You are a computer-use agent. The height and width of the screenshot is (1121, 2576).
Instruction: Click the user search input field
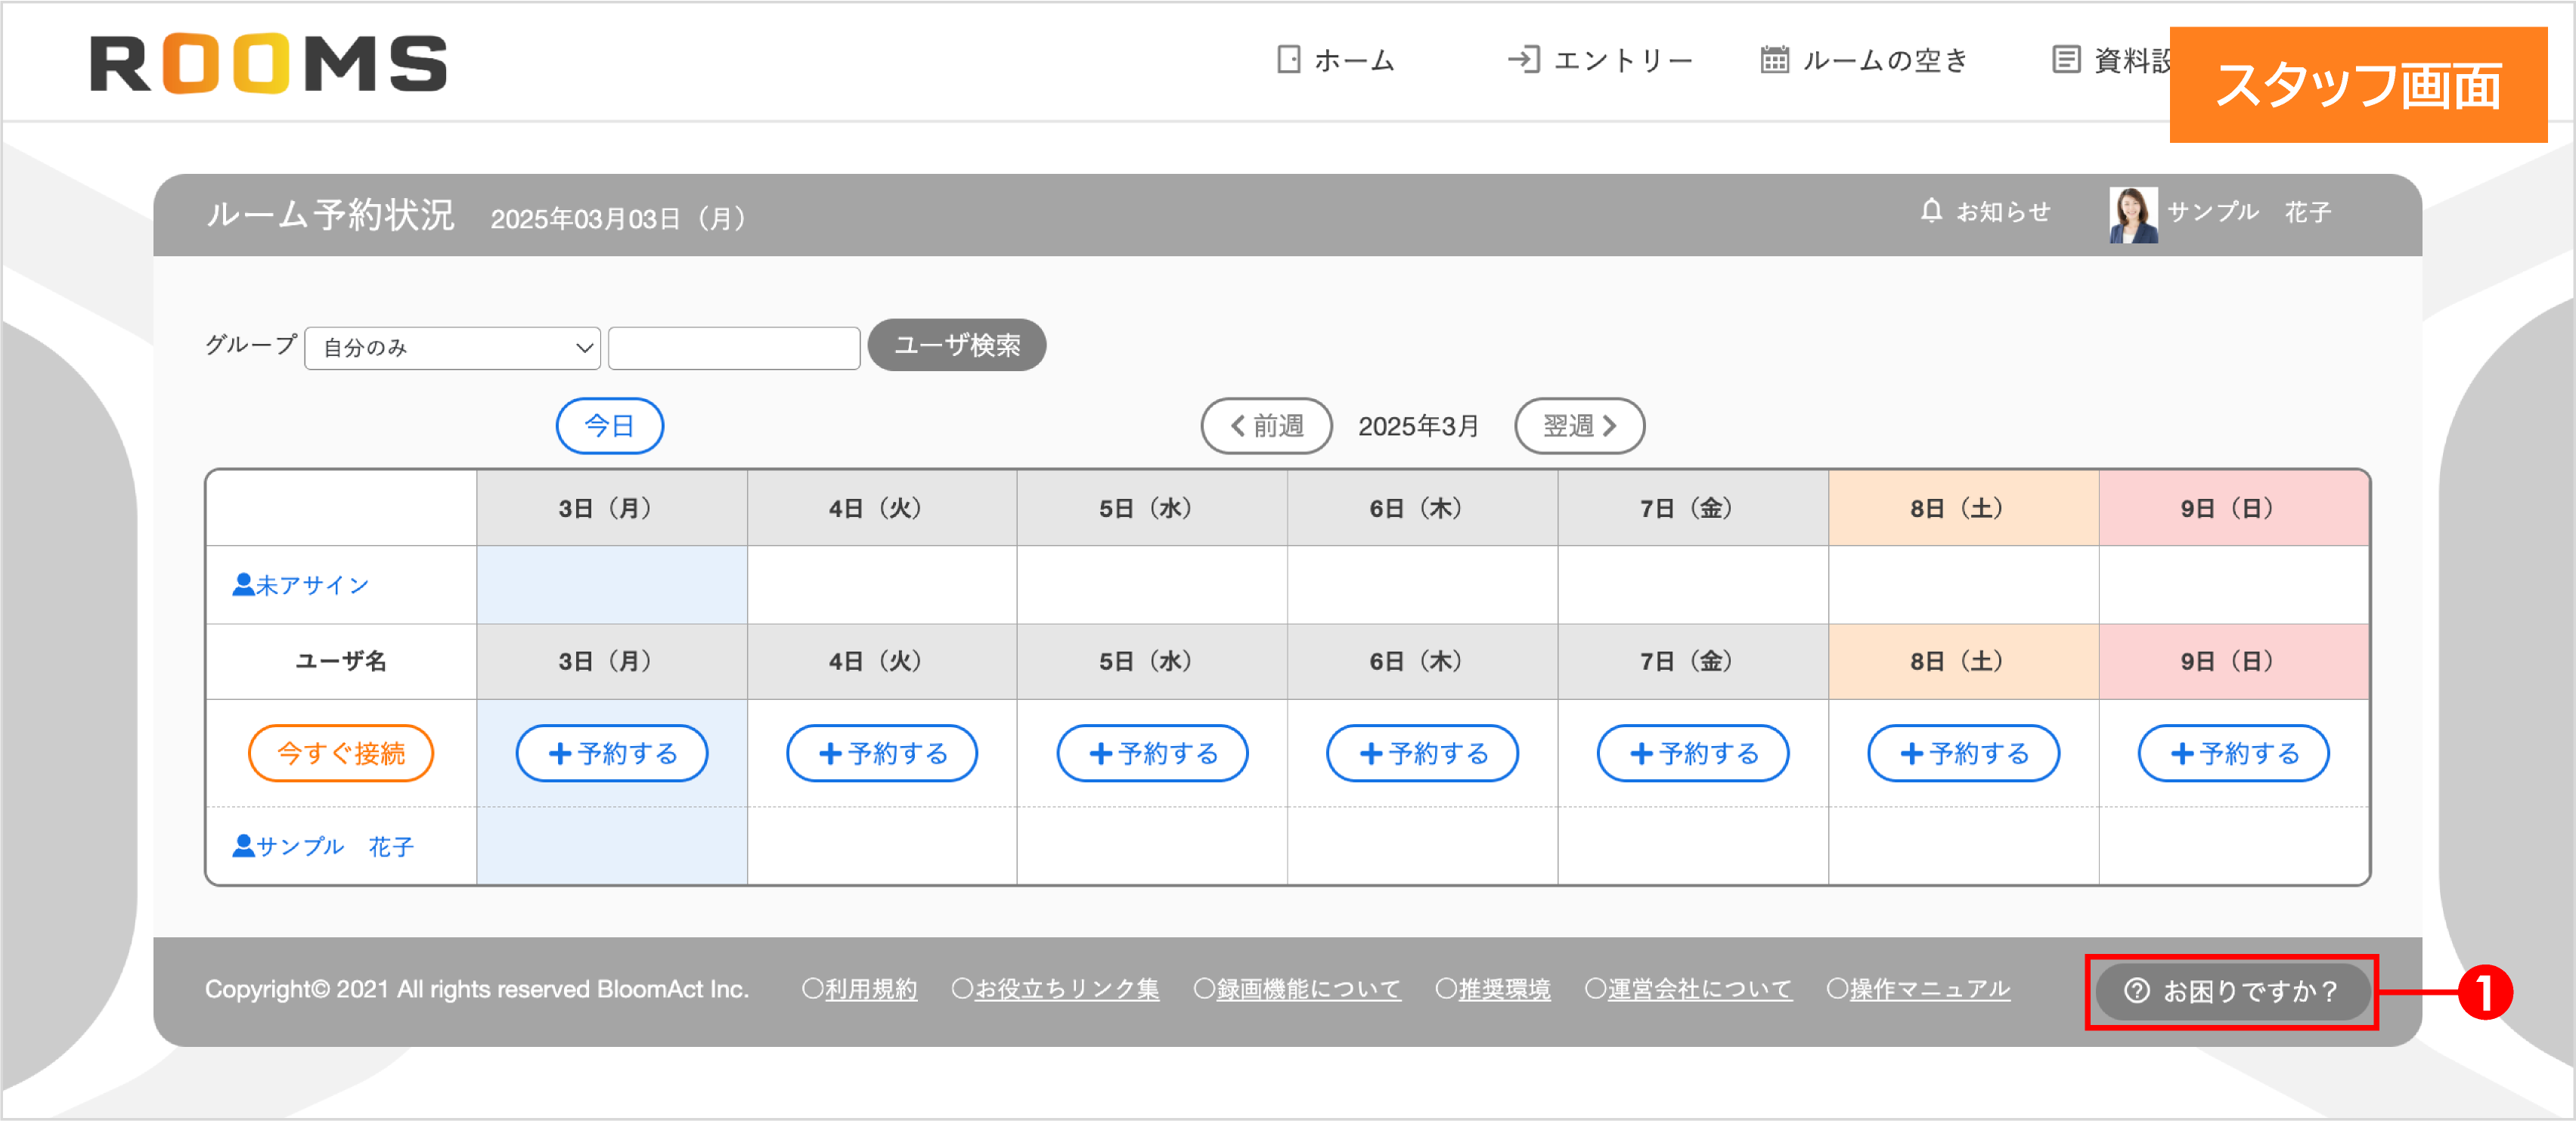(734, 347)
